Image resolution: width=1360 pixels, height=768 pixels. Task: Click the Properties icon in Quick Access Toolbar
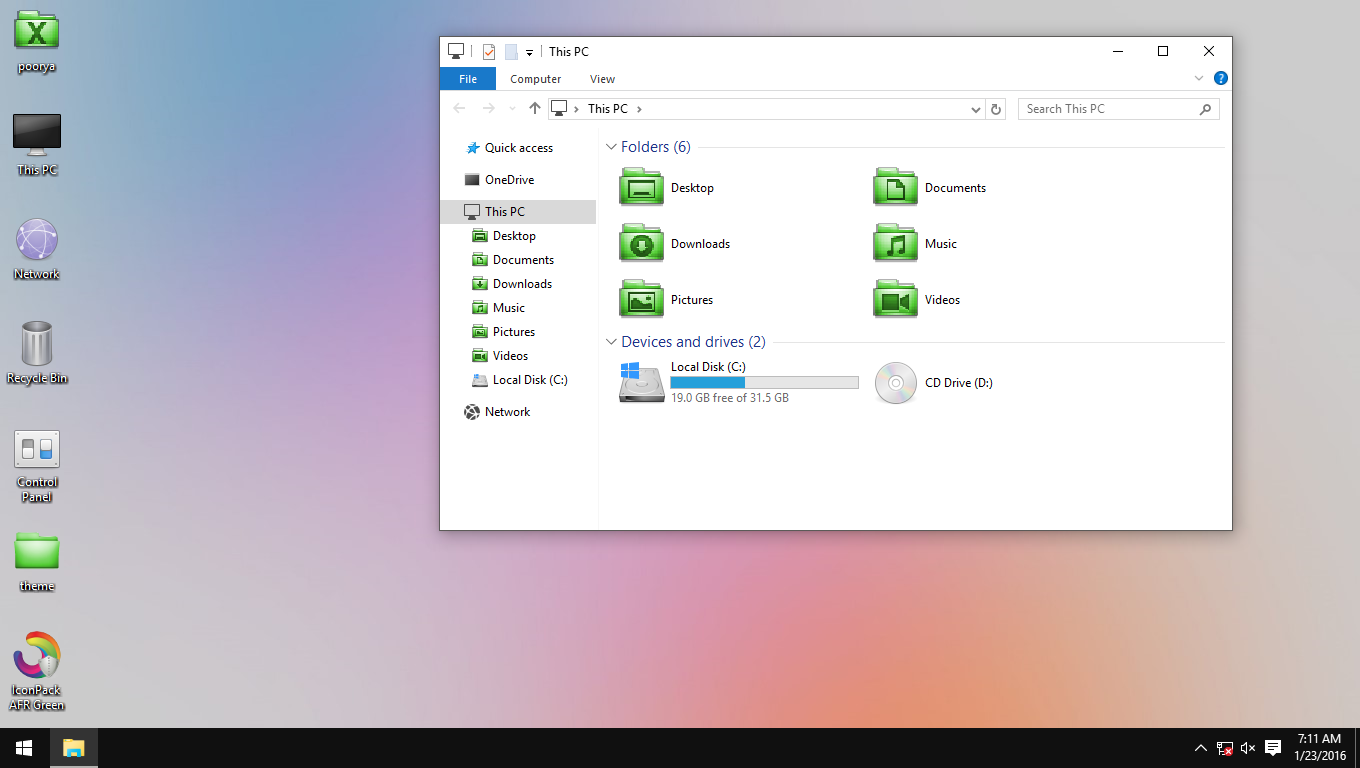[489, 51]
